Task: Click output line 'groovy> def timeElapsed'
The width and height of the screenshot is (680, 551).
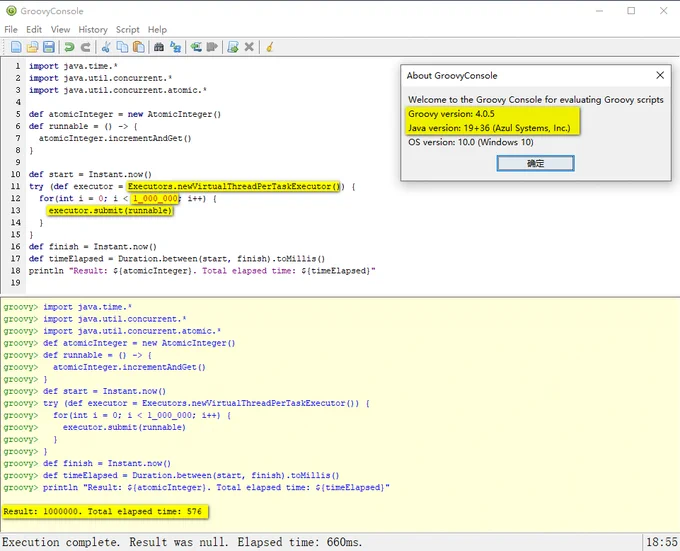Action: click(x=171, y=476)
